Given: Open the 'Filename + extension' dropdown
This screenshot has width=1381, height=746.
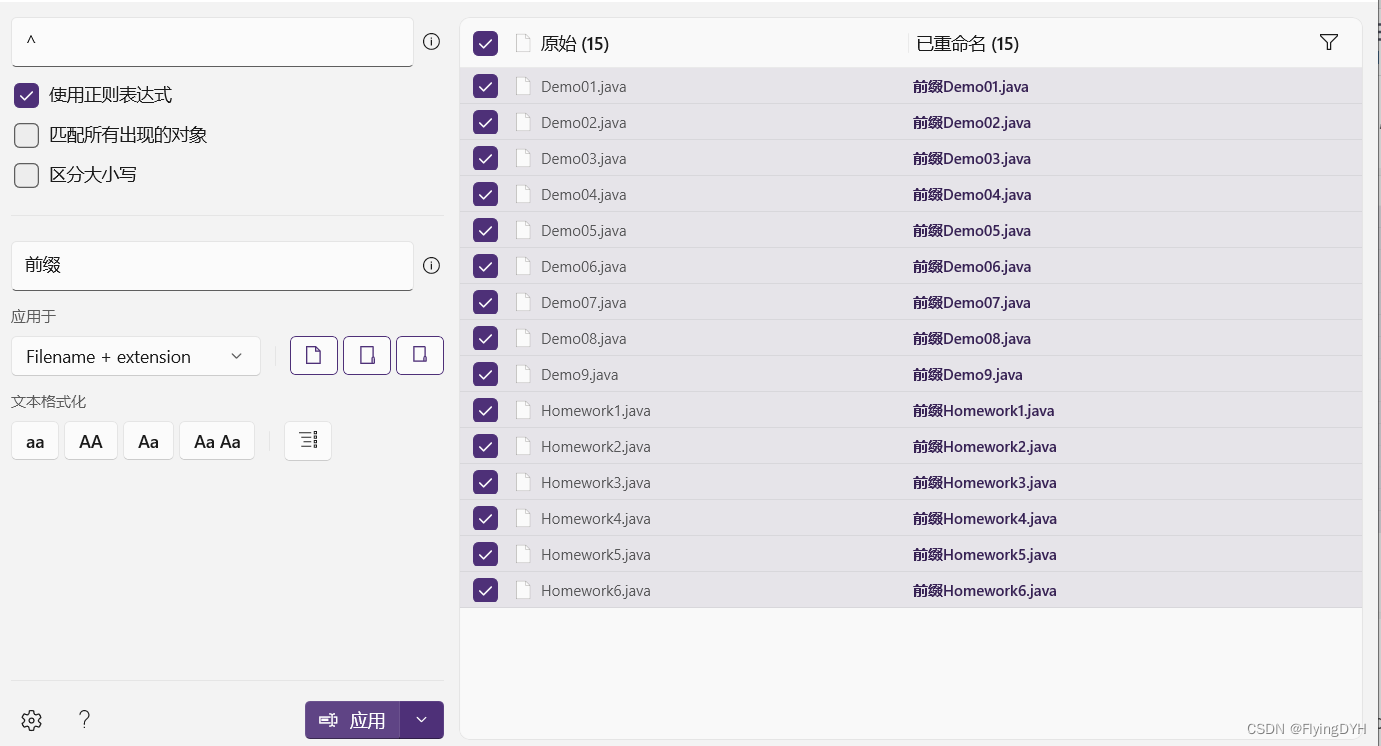Looking at the screenshot, I should [x=136, y=357].
